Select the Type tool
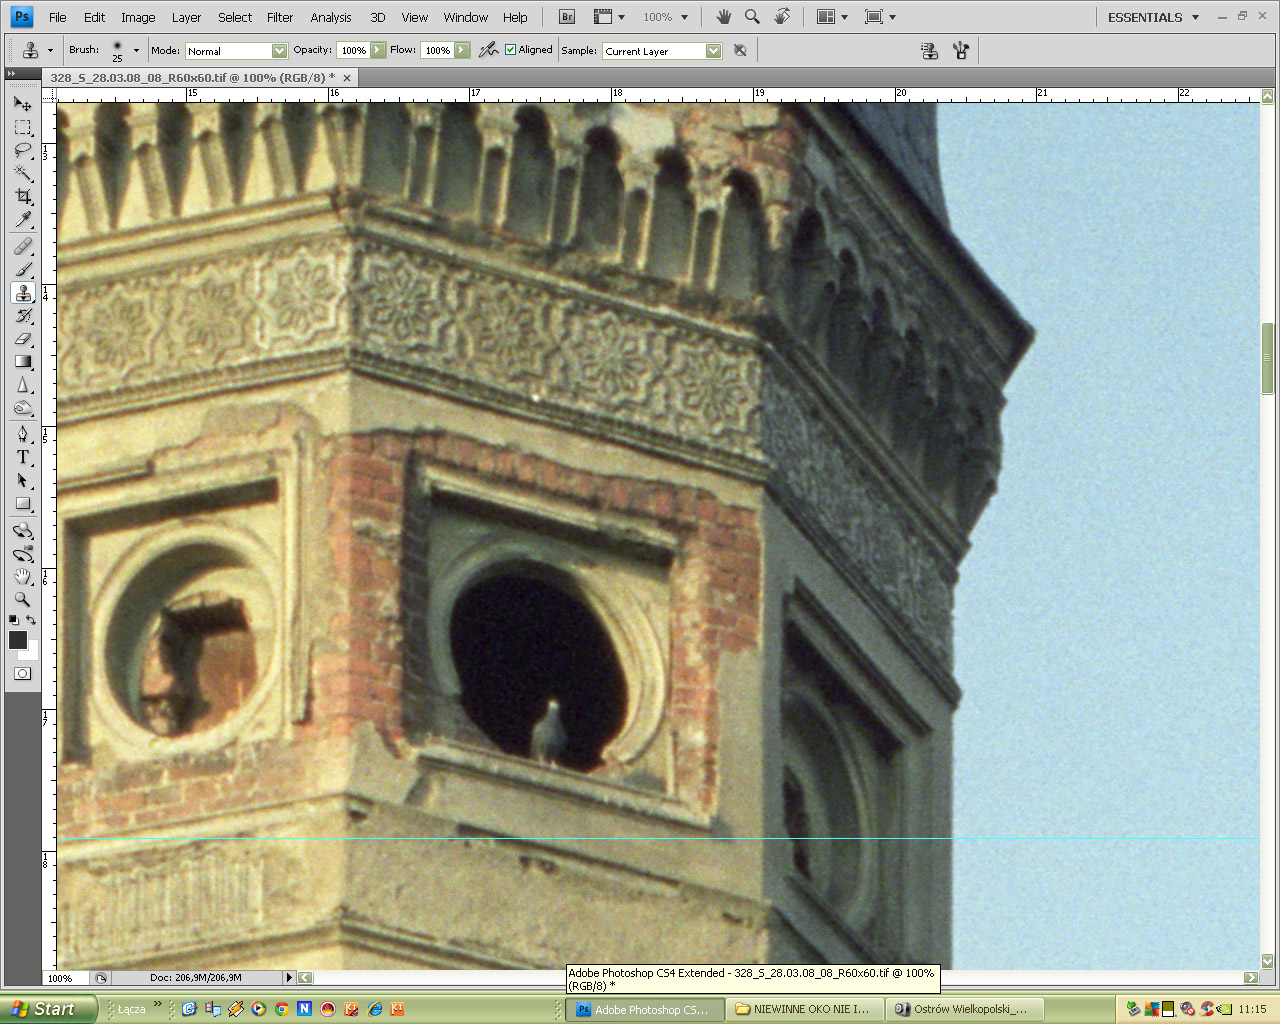This screenshot has width=1280, height=1024. [x=22, y=457]
